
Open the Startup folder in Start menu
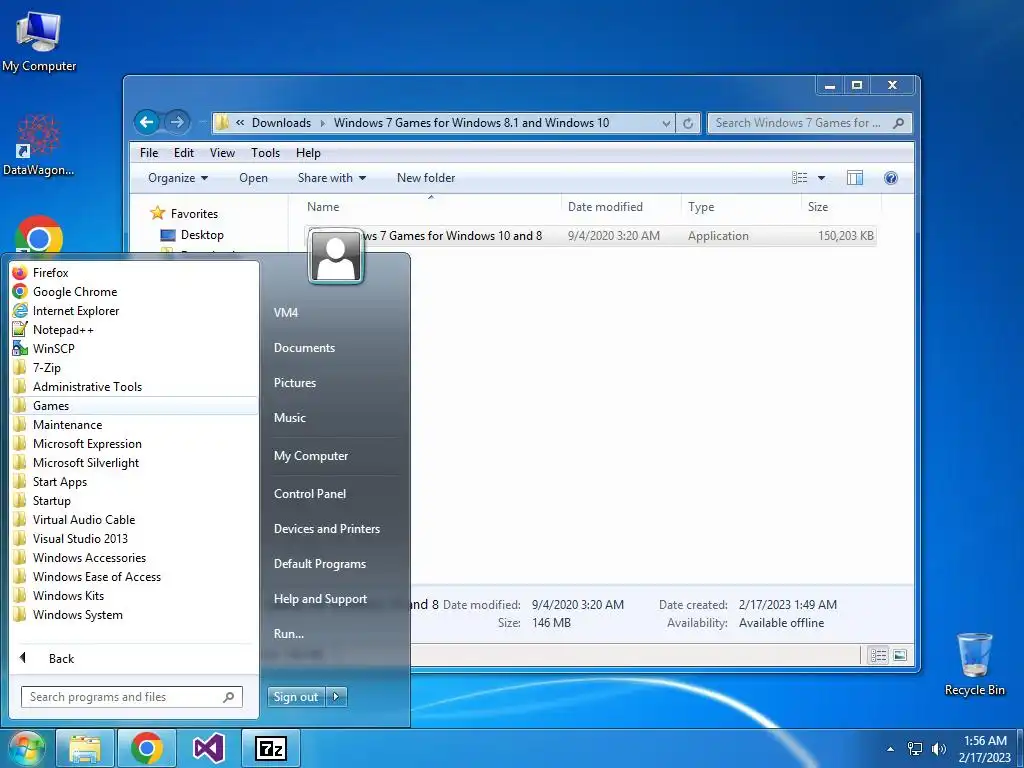134,500
